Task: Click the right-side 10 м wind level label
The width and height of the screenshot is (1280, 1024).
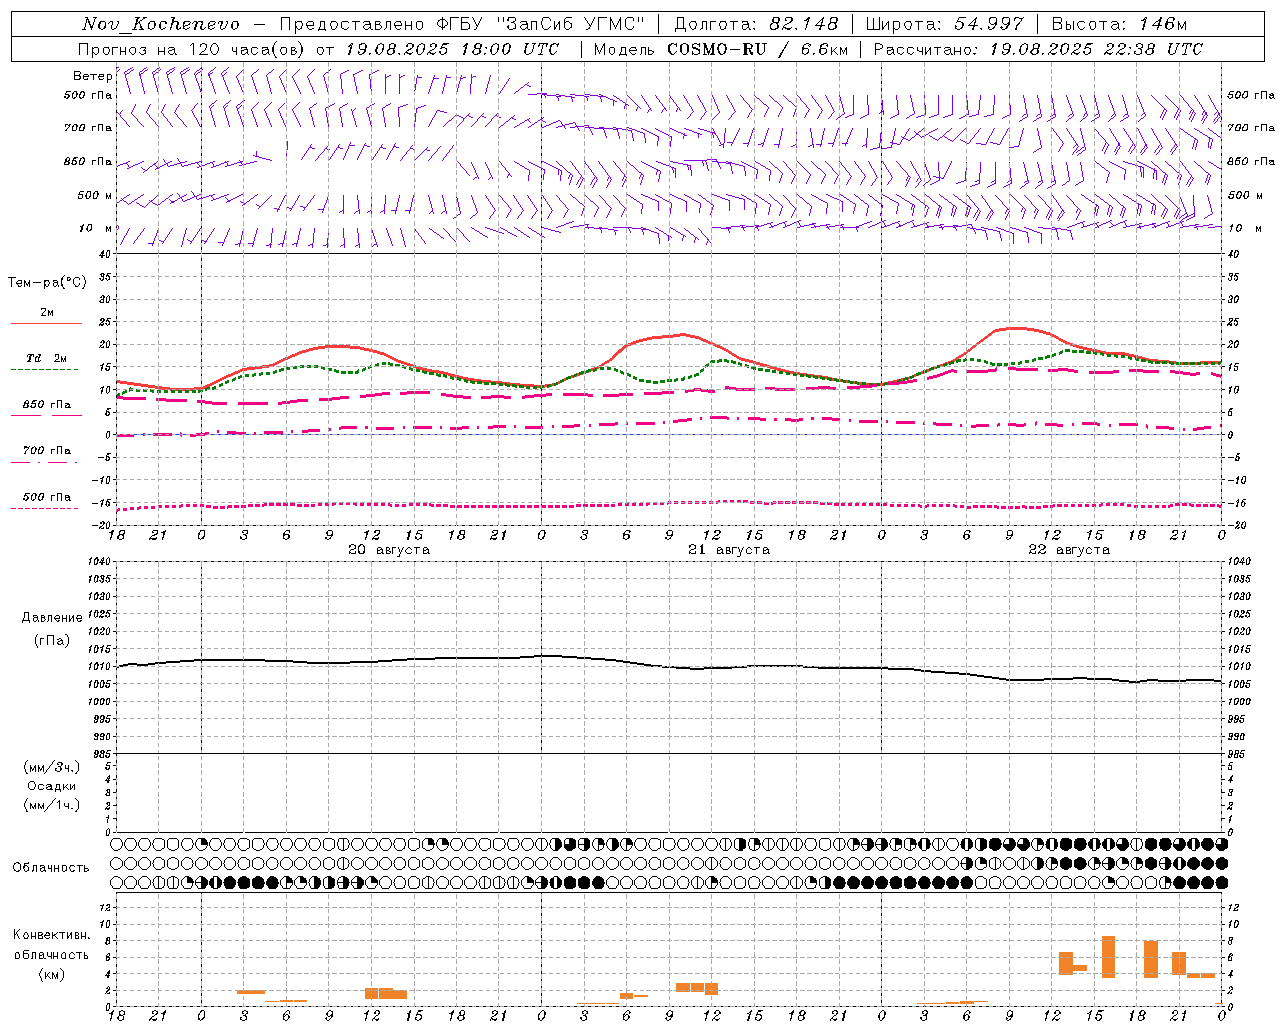Action: (1245, 228)
